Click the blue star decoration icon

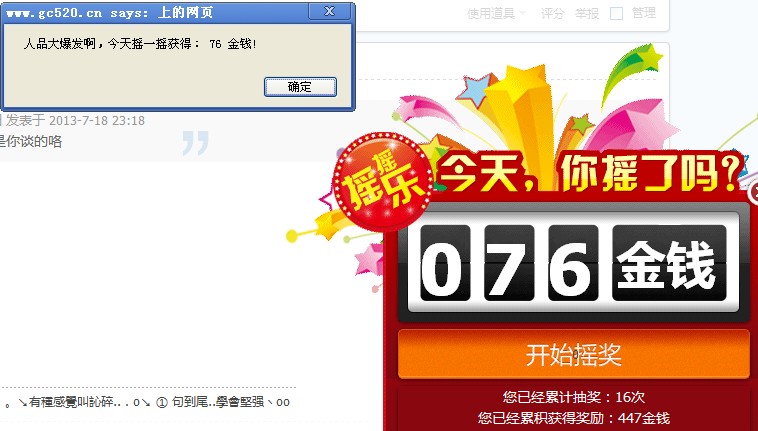point(475,89)
